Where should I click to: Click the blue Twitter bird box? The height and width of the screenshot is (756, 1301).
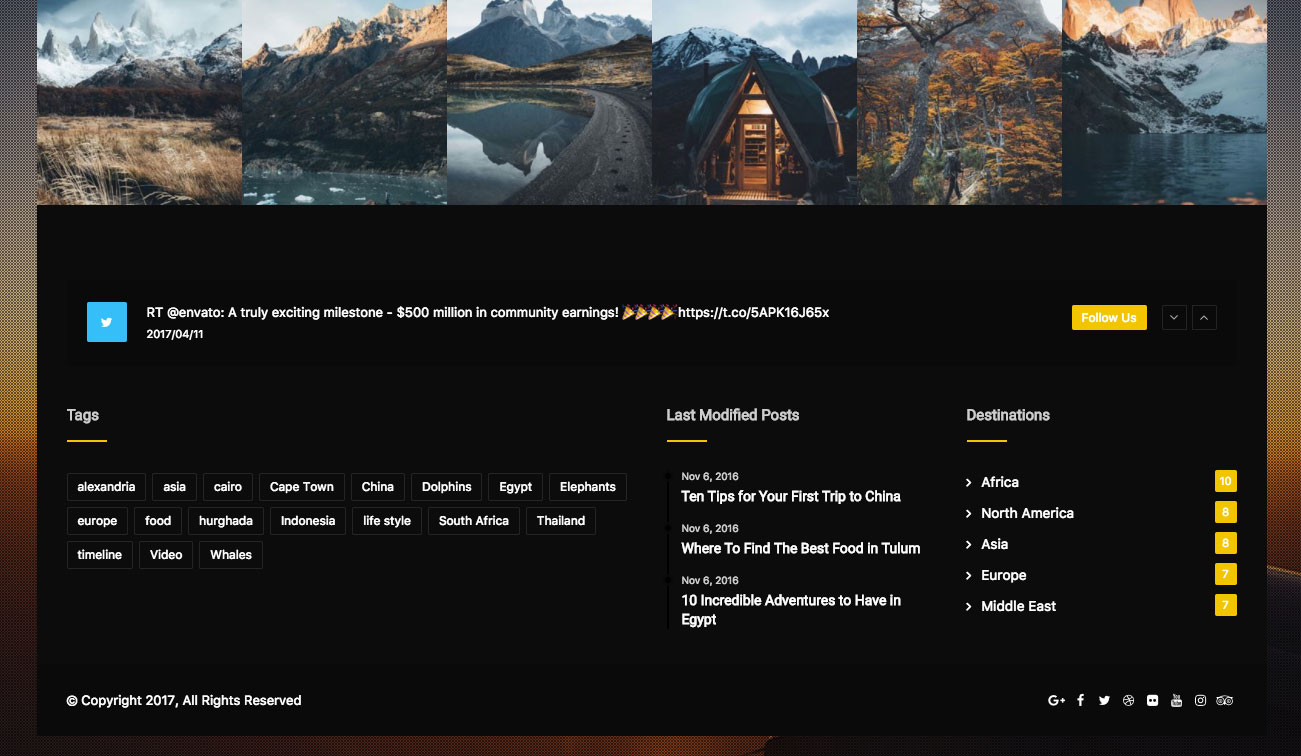point(107,322)
